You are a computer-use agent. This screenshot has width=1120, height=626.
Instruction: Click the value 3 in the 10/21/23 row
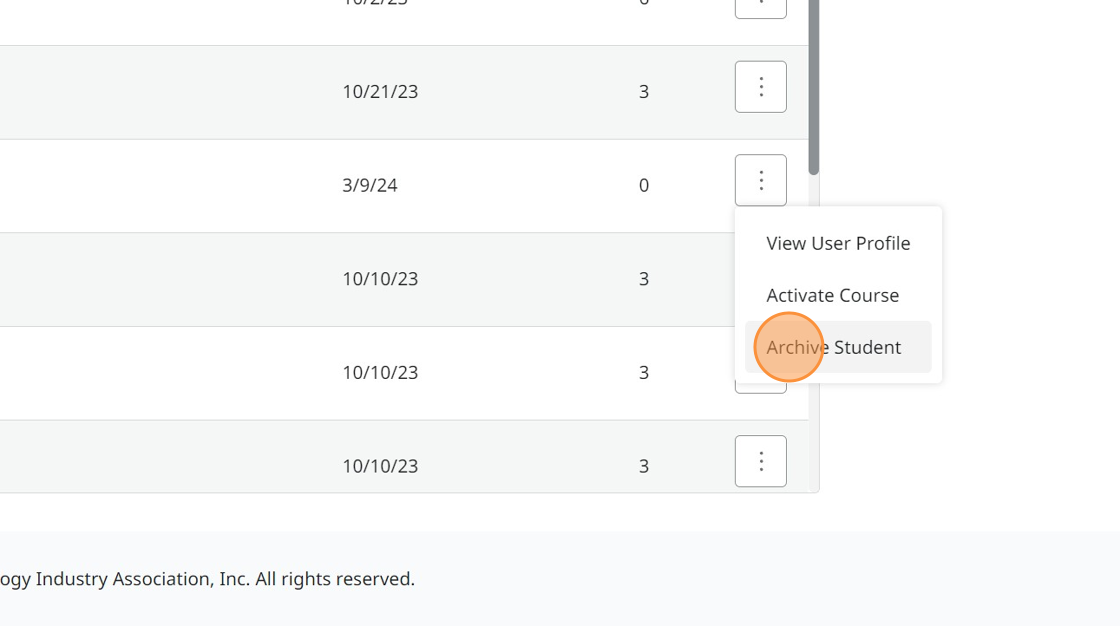(644, 92)
